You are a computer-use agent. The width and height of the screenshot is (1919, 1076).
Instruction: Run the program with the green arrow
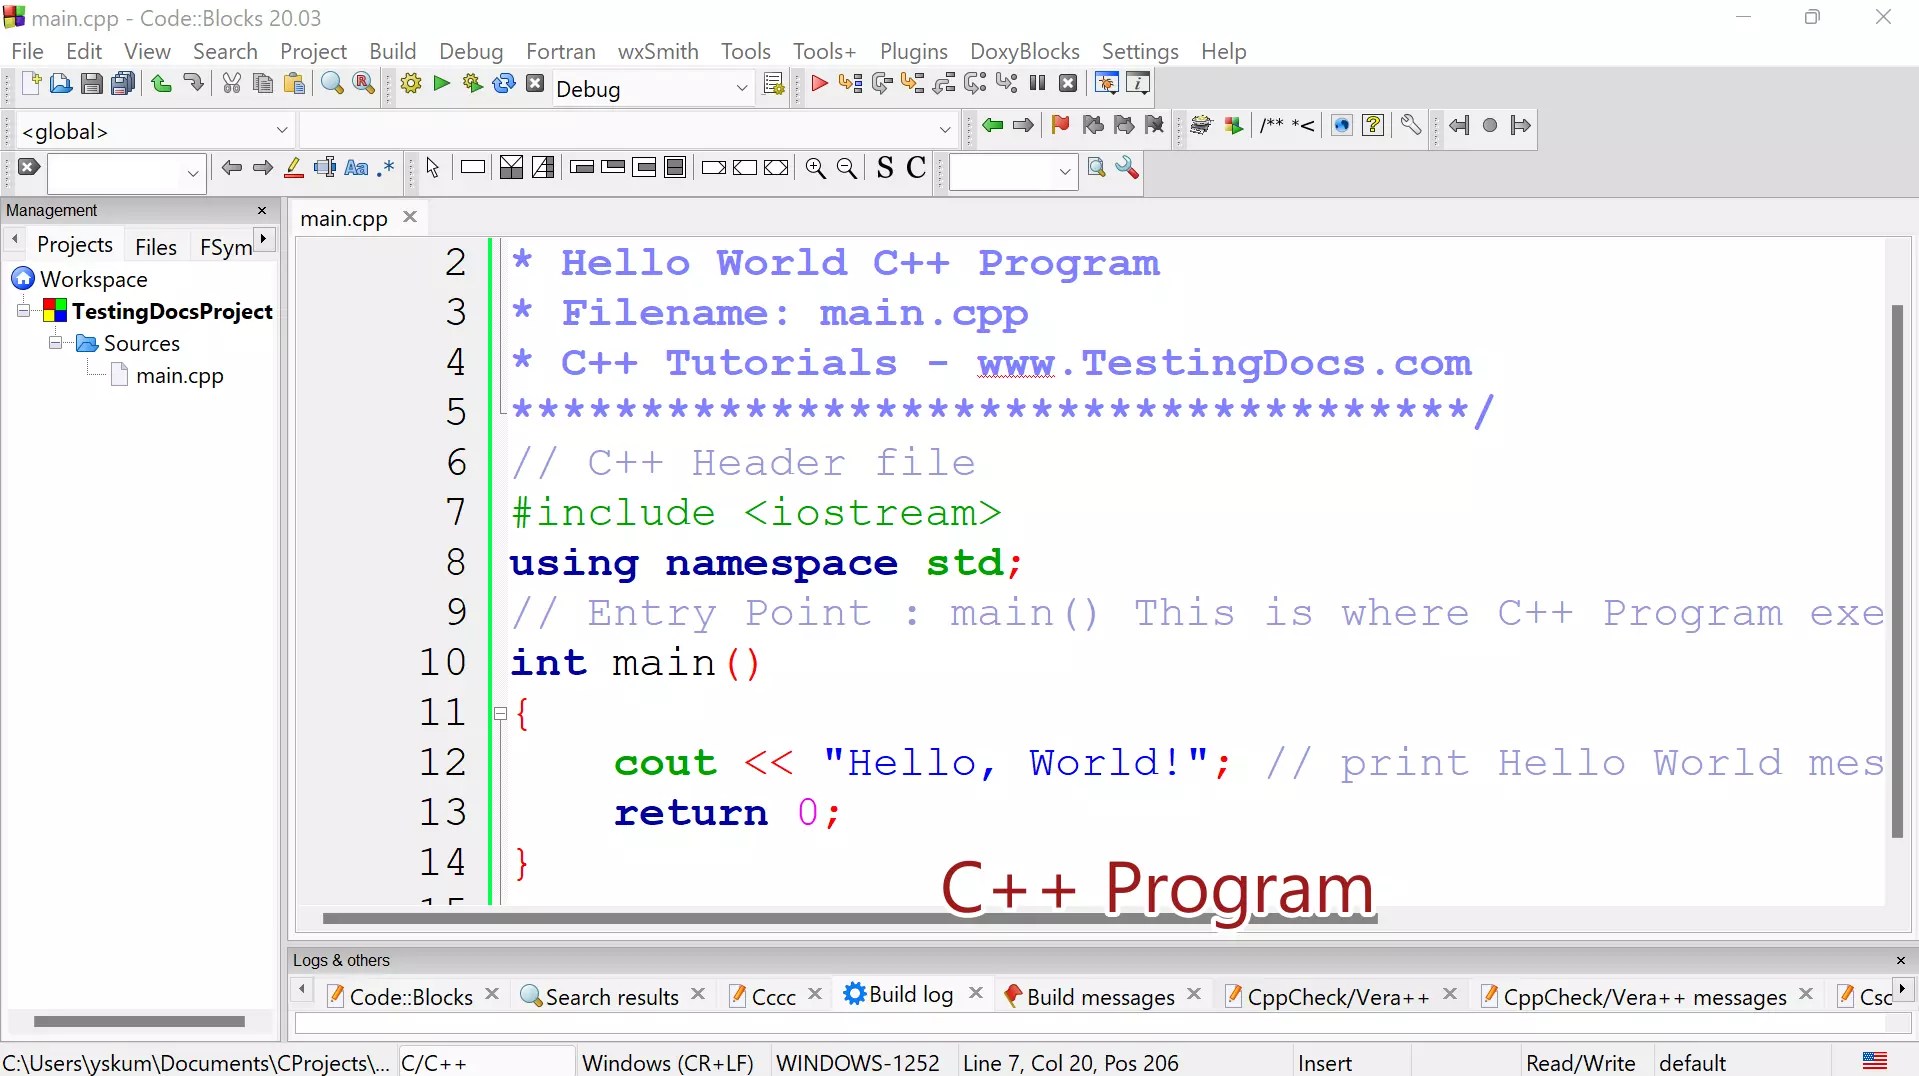441,84
